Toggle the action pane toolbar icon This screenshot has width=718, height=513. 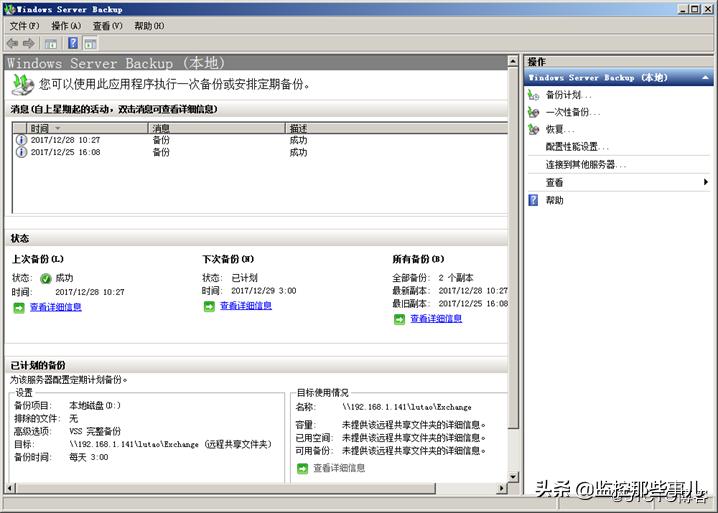click(90, 44)
